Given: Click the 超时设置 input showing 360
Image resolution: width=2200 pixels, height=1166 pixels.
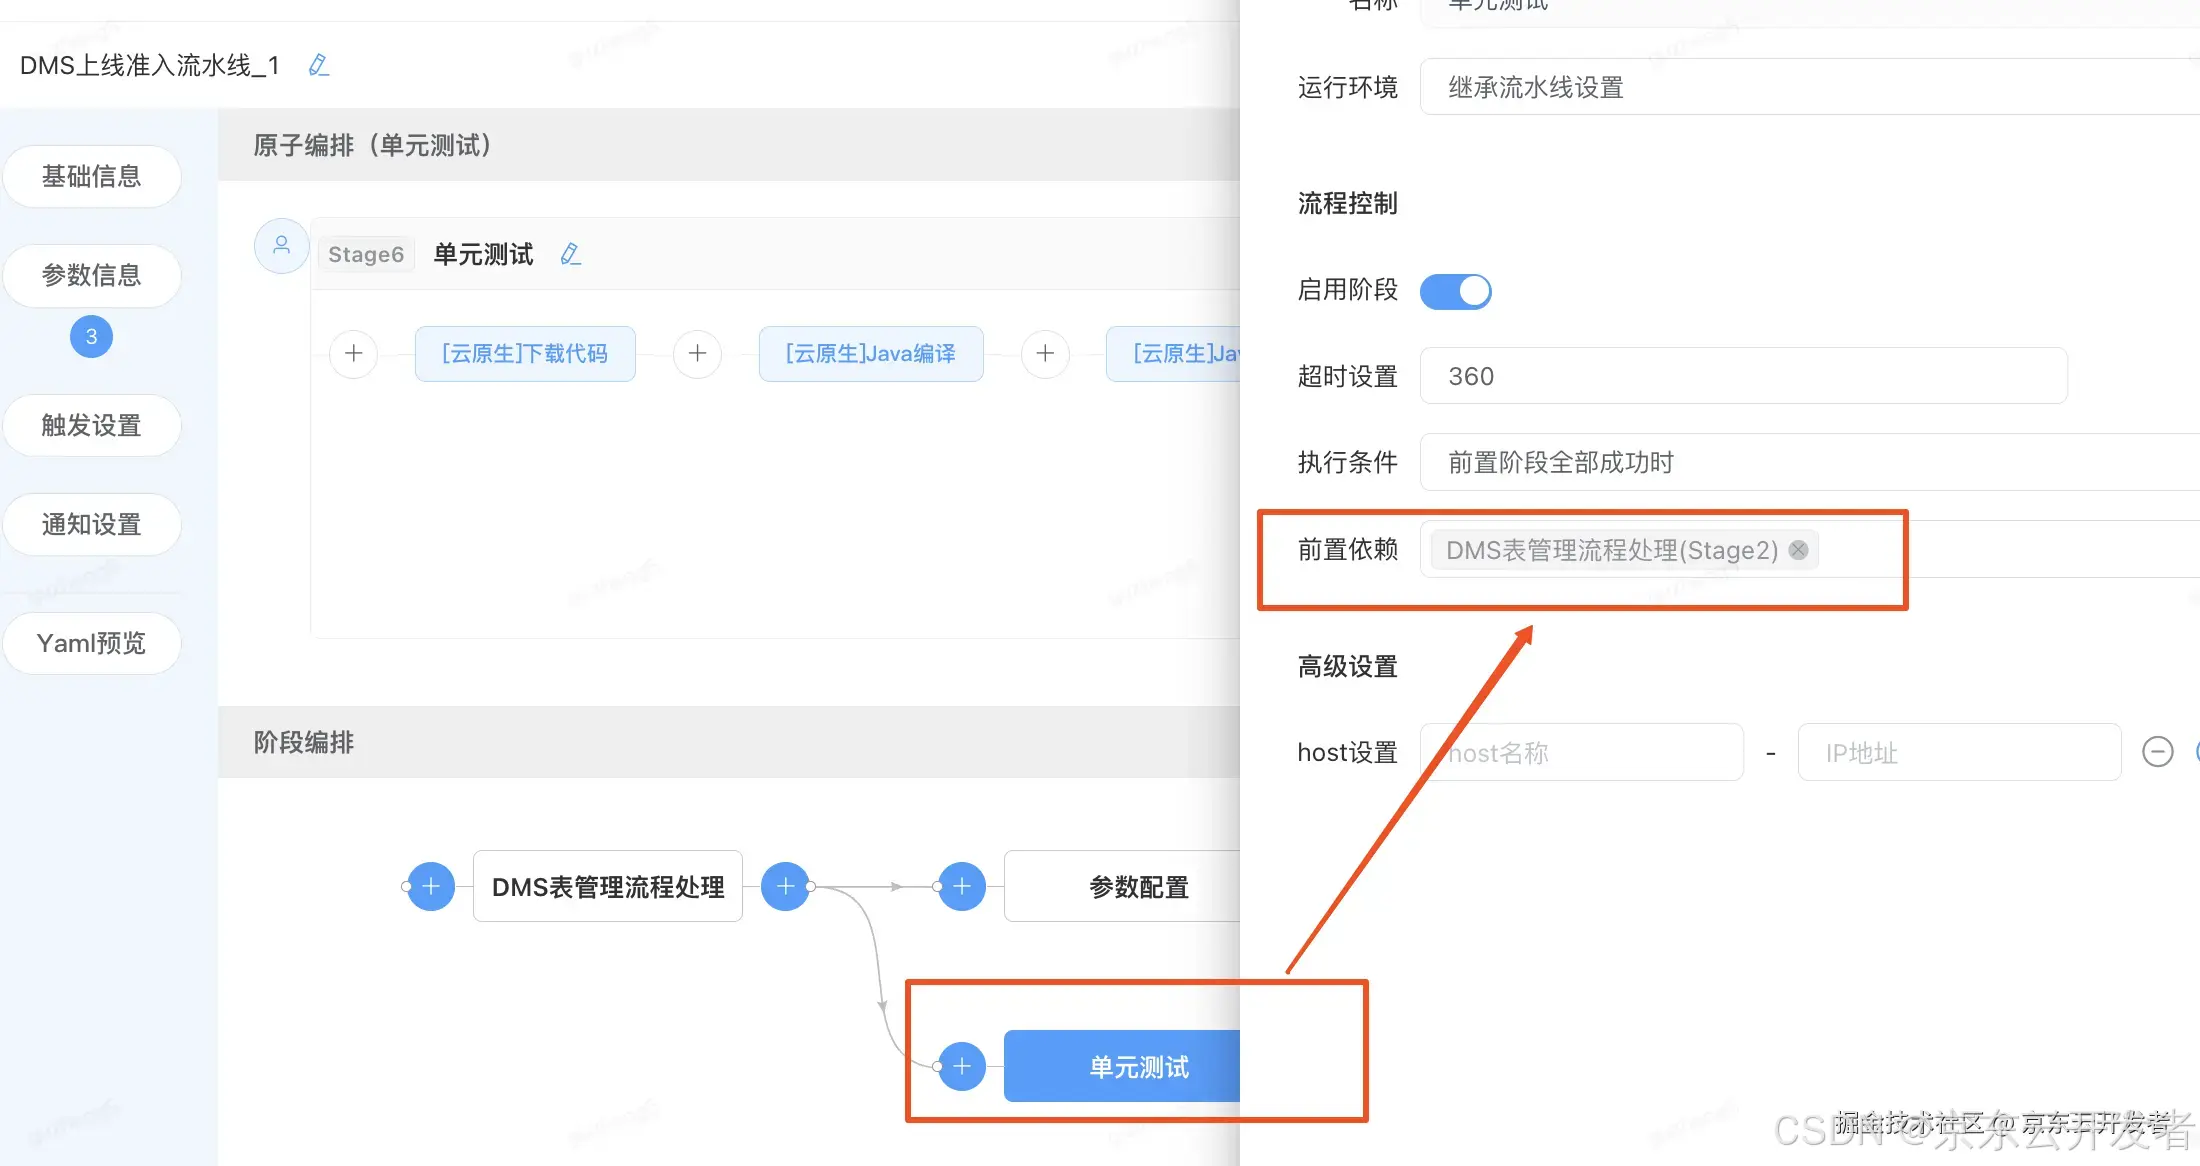Looking at the screenshot, I should click(1743, 376).
